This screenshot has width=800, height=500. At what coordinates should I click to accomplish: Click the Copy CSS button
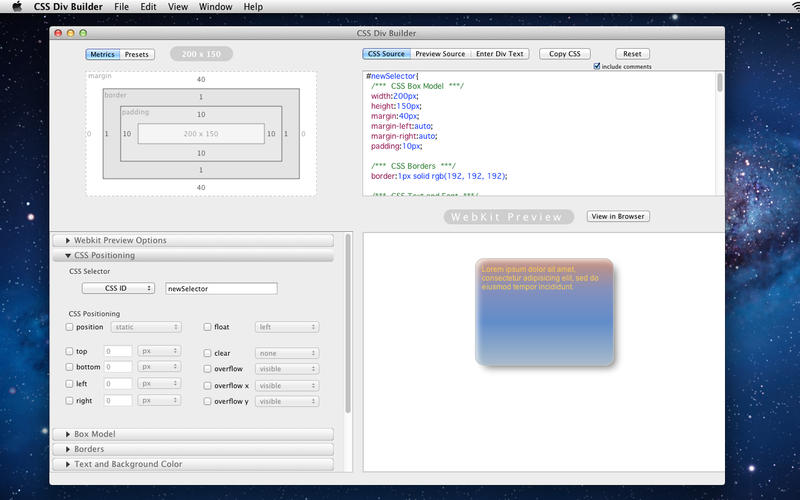click(x=564, y=54)
